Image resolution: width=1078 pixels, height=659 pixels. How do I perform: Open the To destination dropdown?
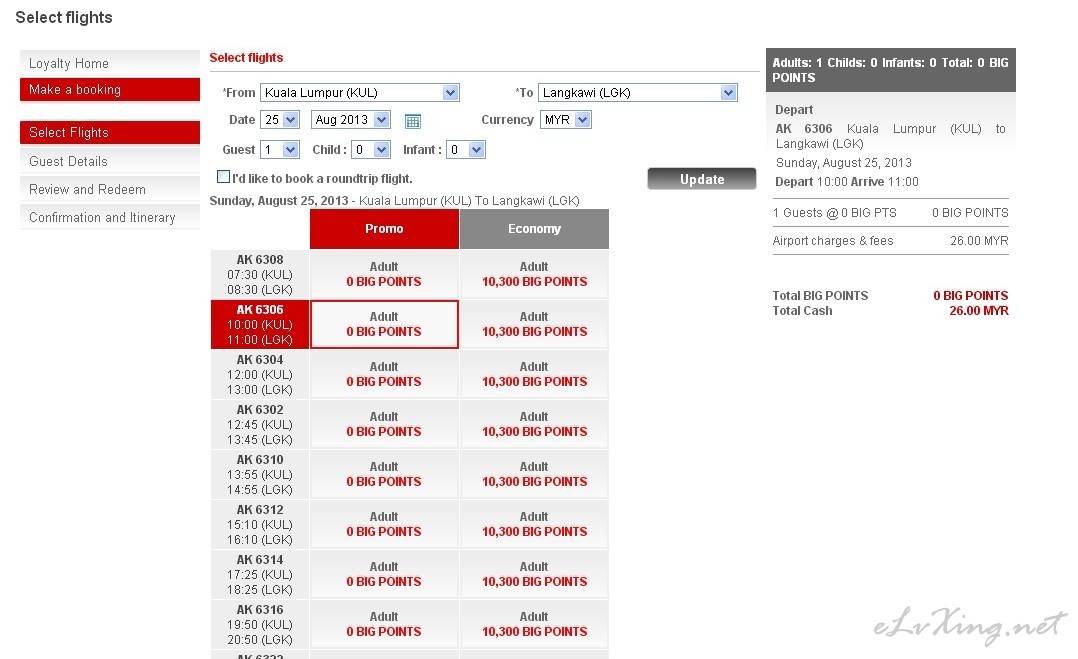click(637, 92)
